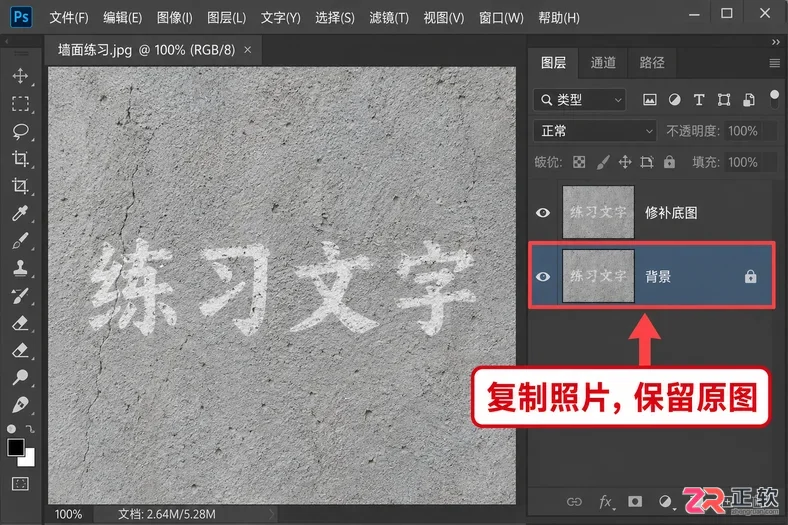Open the 正常 blend mode dropdown
This screenshot has width=788, height=525.
point(595,131)
